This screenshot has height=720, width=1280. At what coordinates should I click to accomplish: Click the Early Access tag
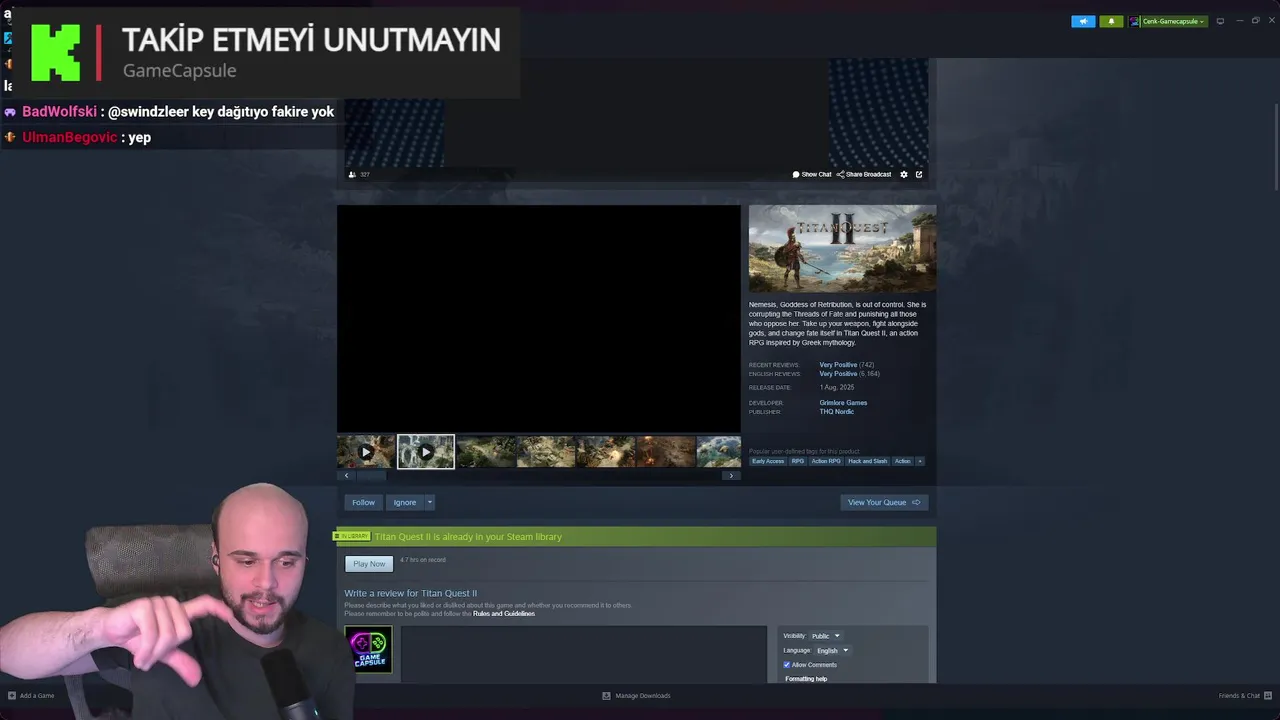[768, 461]
